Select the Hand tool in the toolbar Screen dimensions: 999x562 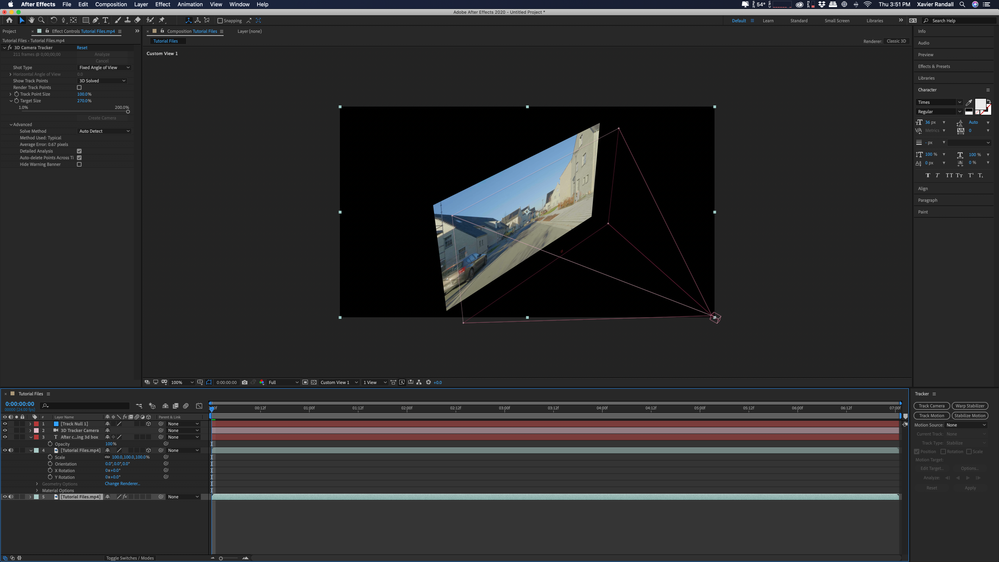point(31,20)
